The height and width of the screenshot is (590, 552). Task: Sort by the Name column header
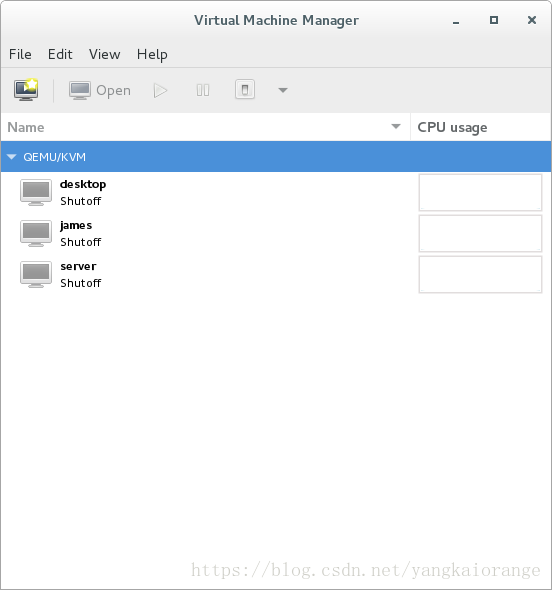205,127
